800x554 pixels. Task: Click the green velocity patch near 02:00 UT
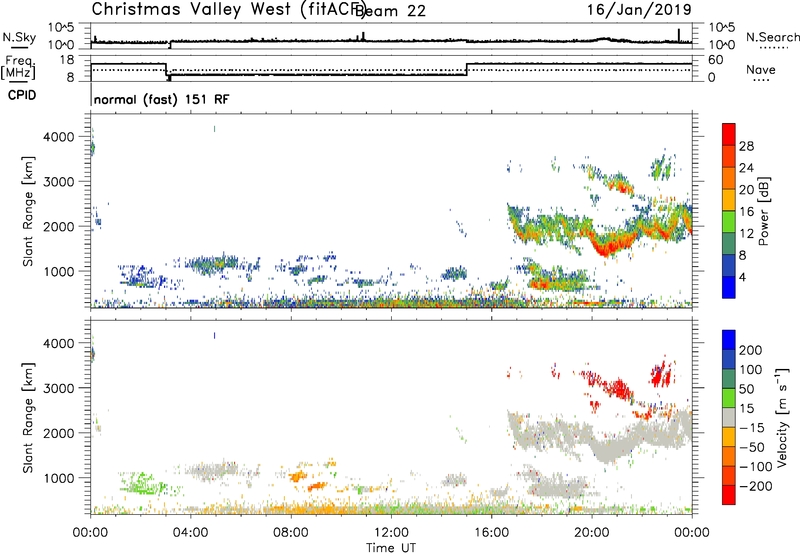point(142,484)
